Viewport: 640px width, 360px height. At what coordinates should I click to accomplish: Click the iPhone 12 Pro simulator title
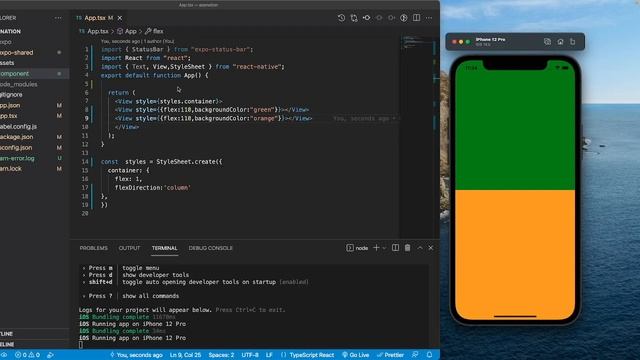[490, 40]
